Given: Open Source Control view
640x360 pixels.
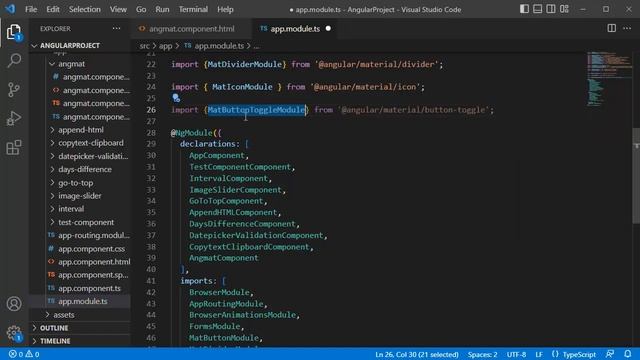Looking at the screenshot, I should pos(14,89).
